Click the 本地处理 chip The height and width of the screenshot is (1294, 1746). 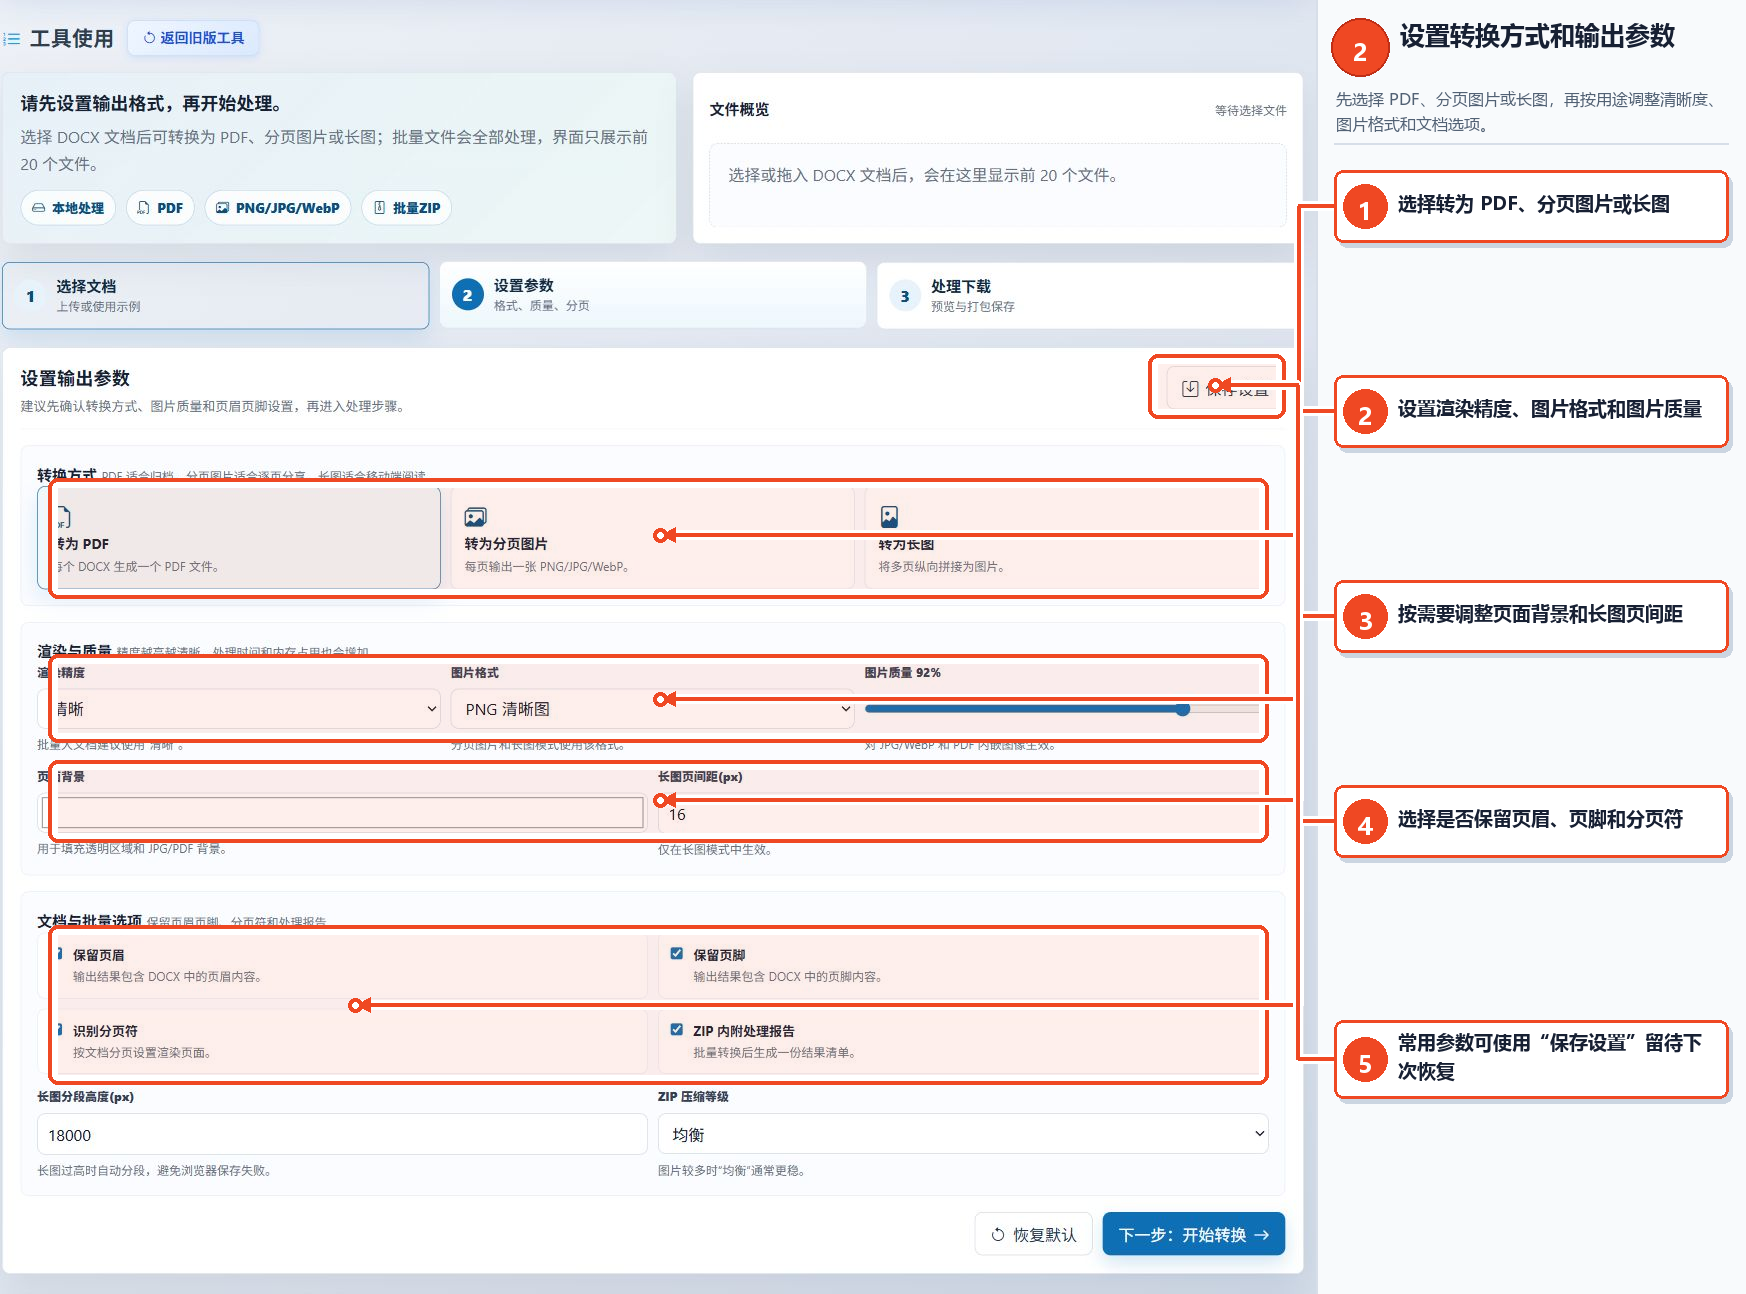(68, 208)
